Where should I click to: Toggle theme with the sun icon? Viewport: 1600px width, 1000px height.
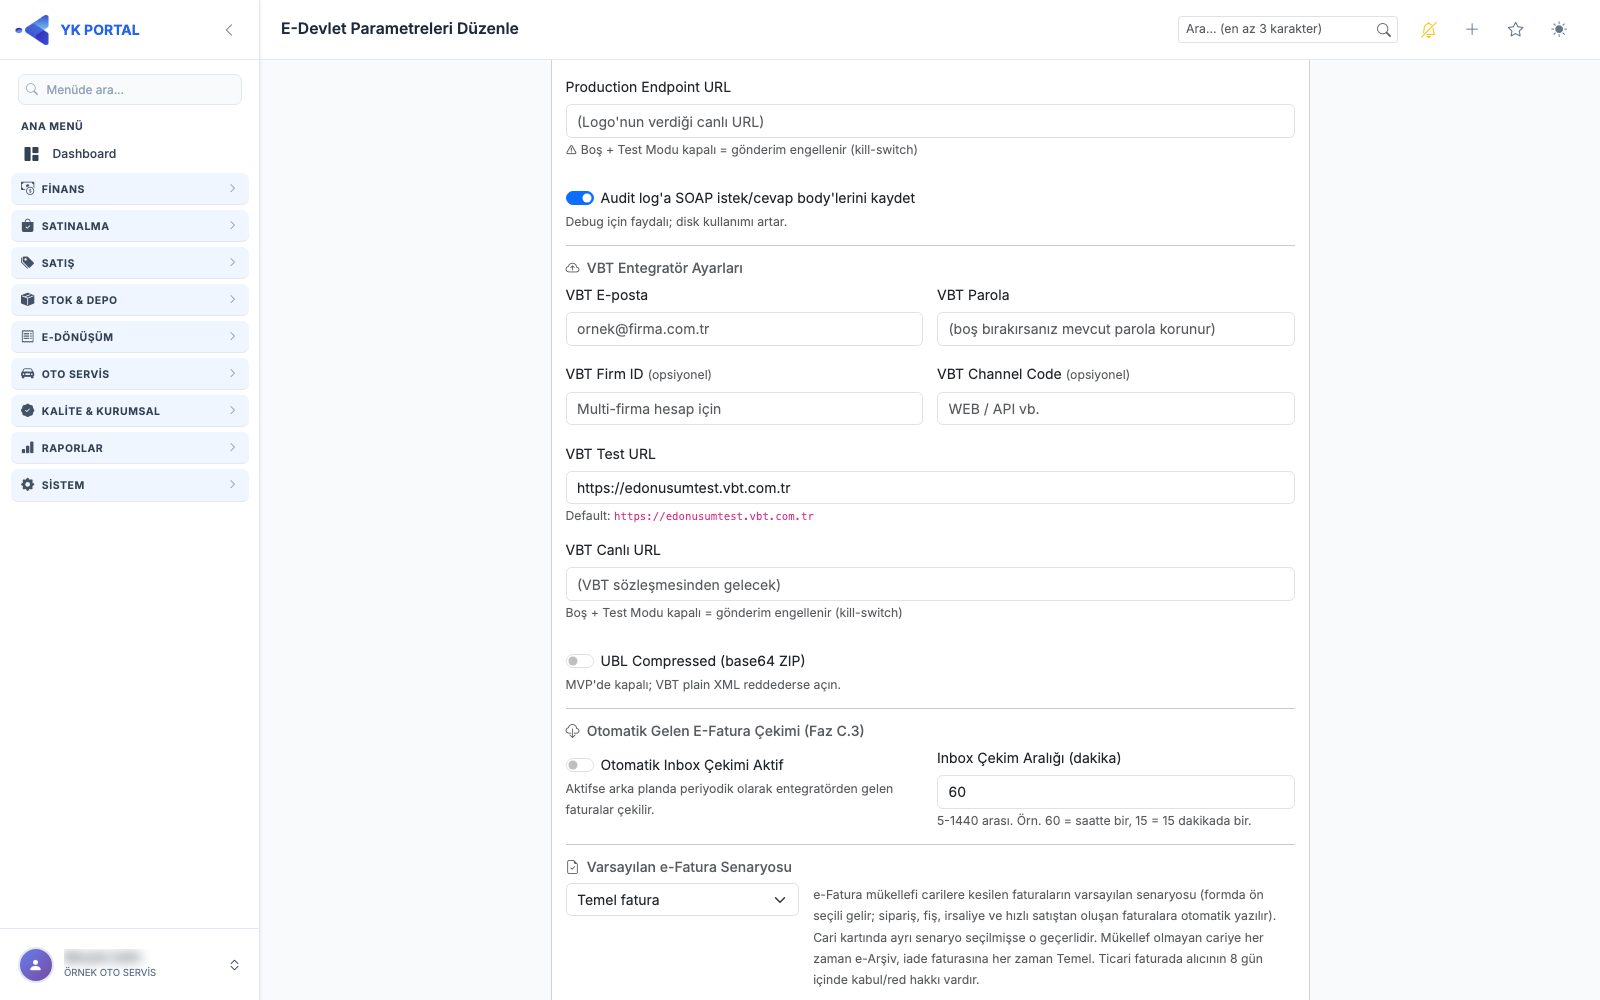tap(1559, 30)
